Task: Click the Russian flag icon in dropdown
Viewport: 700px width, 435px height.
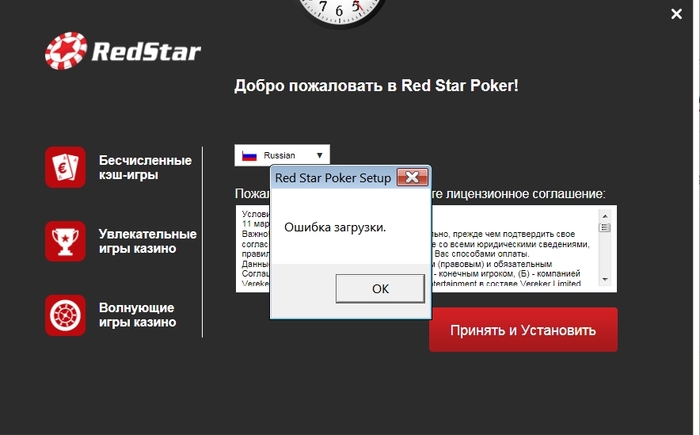Action: pos(249,156)
